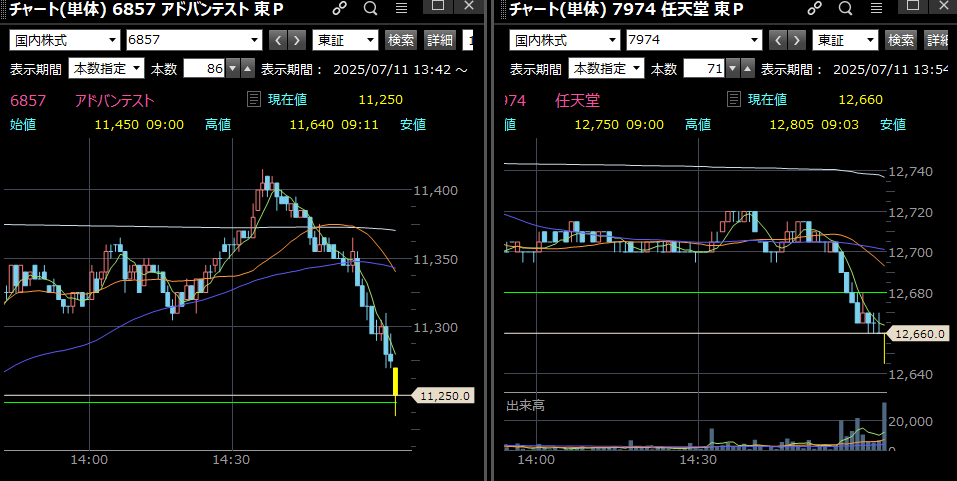Click the 11,400 axis label on the Advantest chart
Image resolution: width=957 pixels, height=481 pixels.
(436, 190)
